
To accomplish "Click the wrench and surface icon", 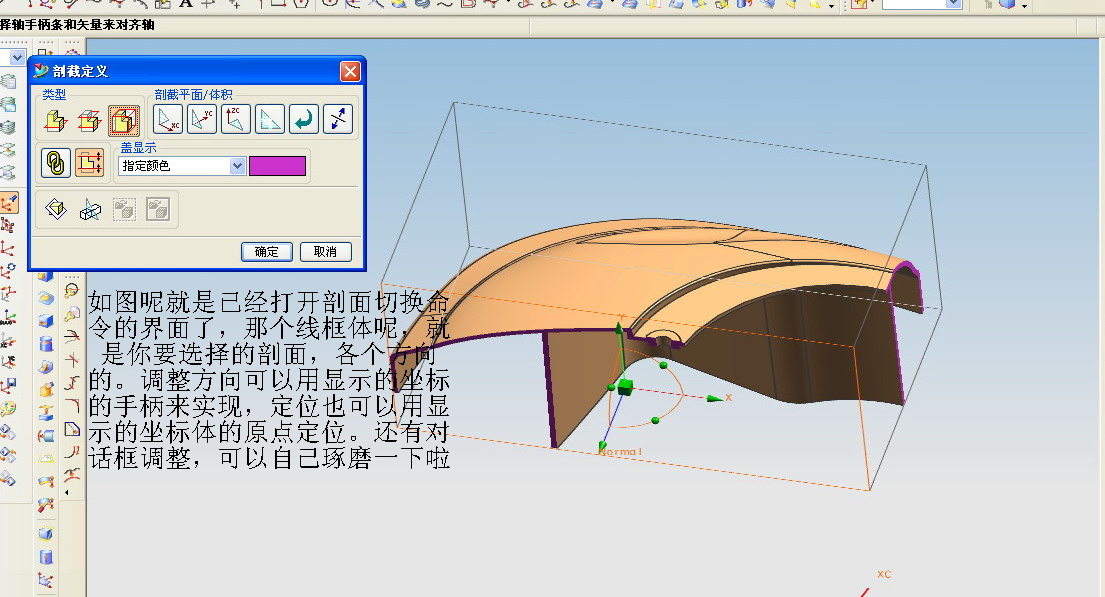I will [x=46, y=505].
